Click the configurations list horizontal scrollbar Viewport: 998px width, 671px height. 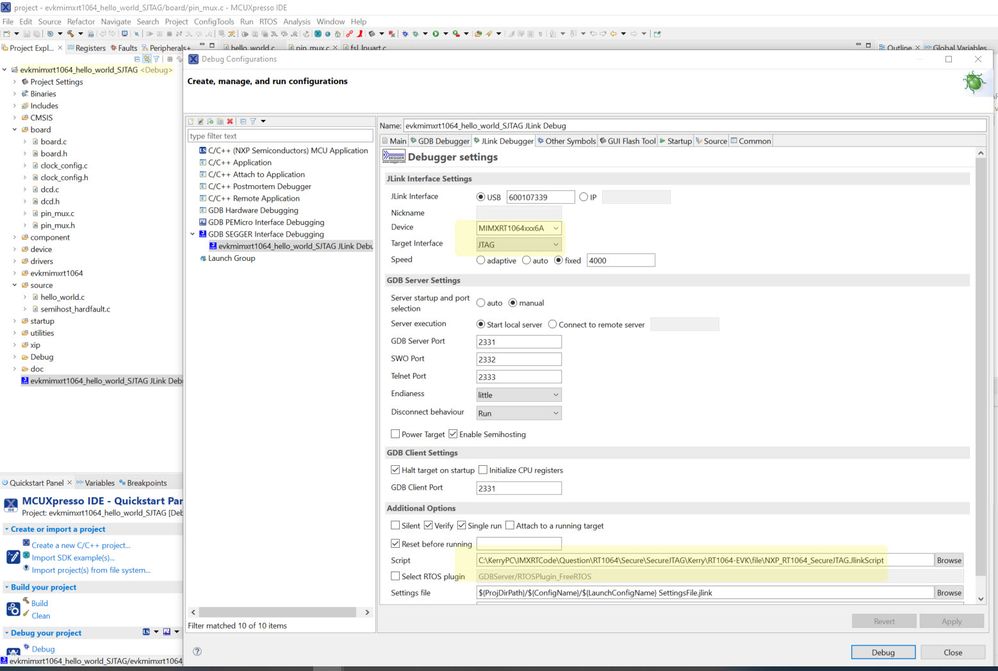278,612
